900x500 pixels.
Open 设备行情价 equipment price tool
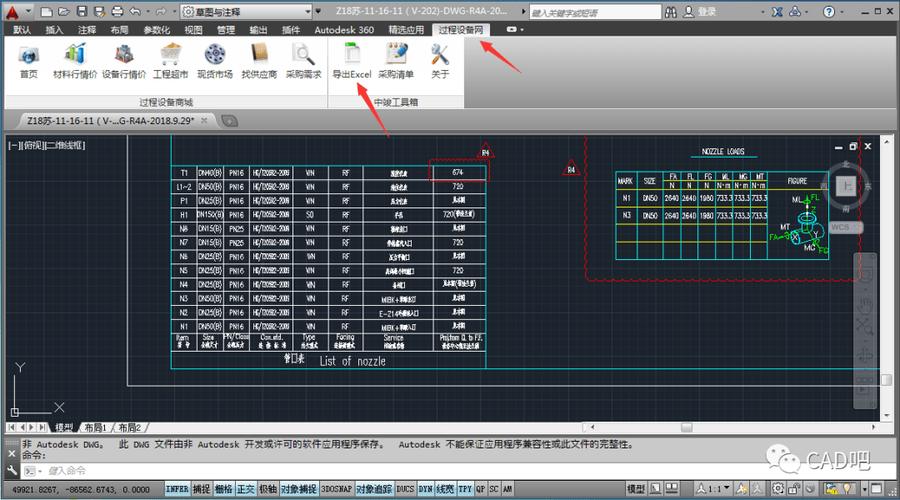tap(123, 63)
